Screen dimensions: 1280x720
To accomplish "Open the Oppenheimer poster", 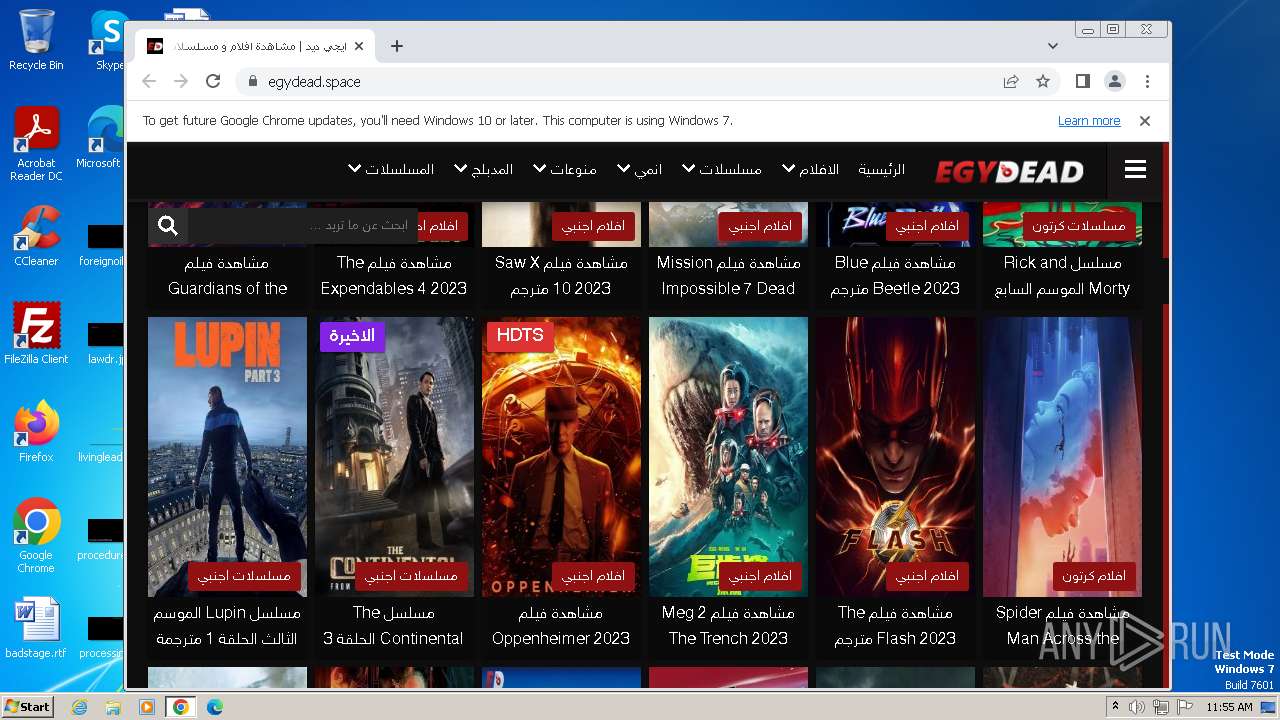I will [x=561, y=457].
